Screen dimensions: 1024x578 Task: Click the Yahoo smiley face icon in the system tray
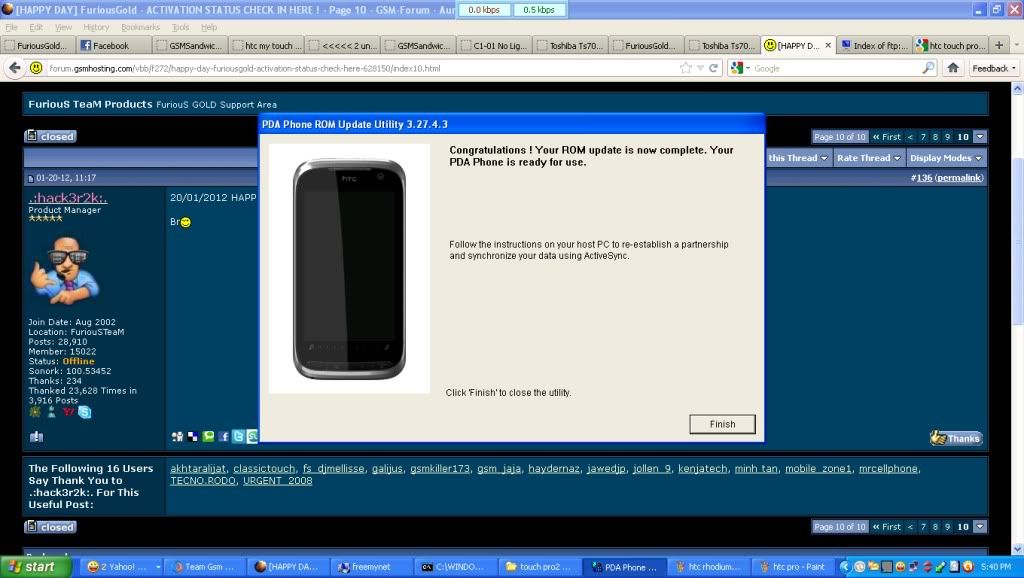[x=899, y=567]
